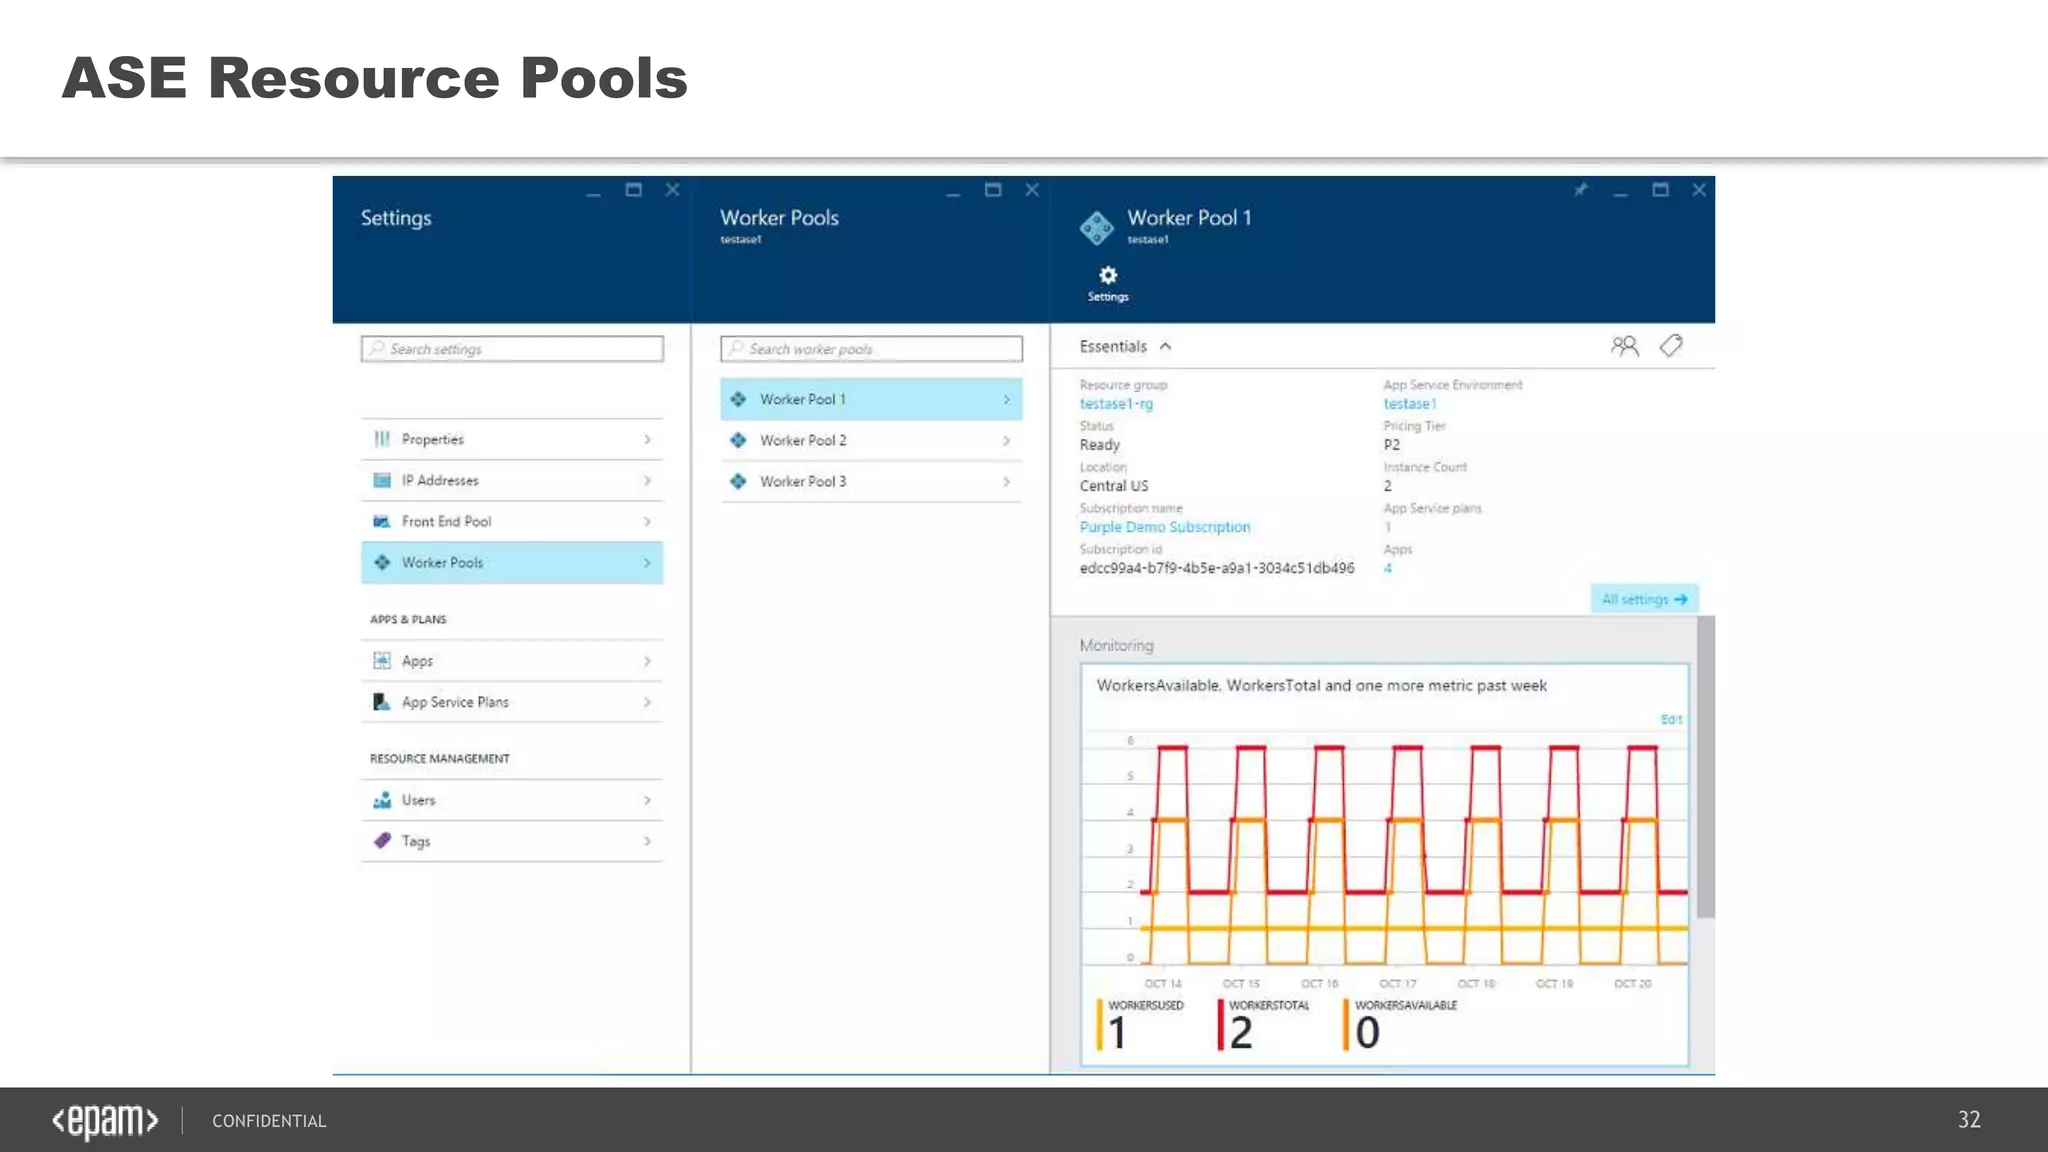Maximize the Worker Pools blade

pyautogui.click(x=993, y=189)
